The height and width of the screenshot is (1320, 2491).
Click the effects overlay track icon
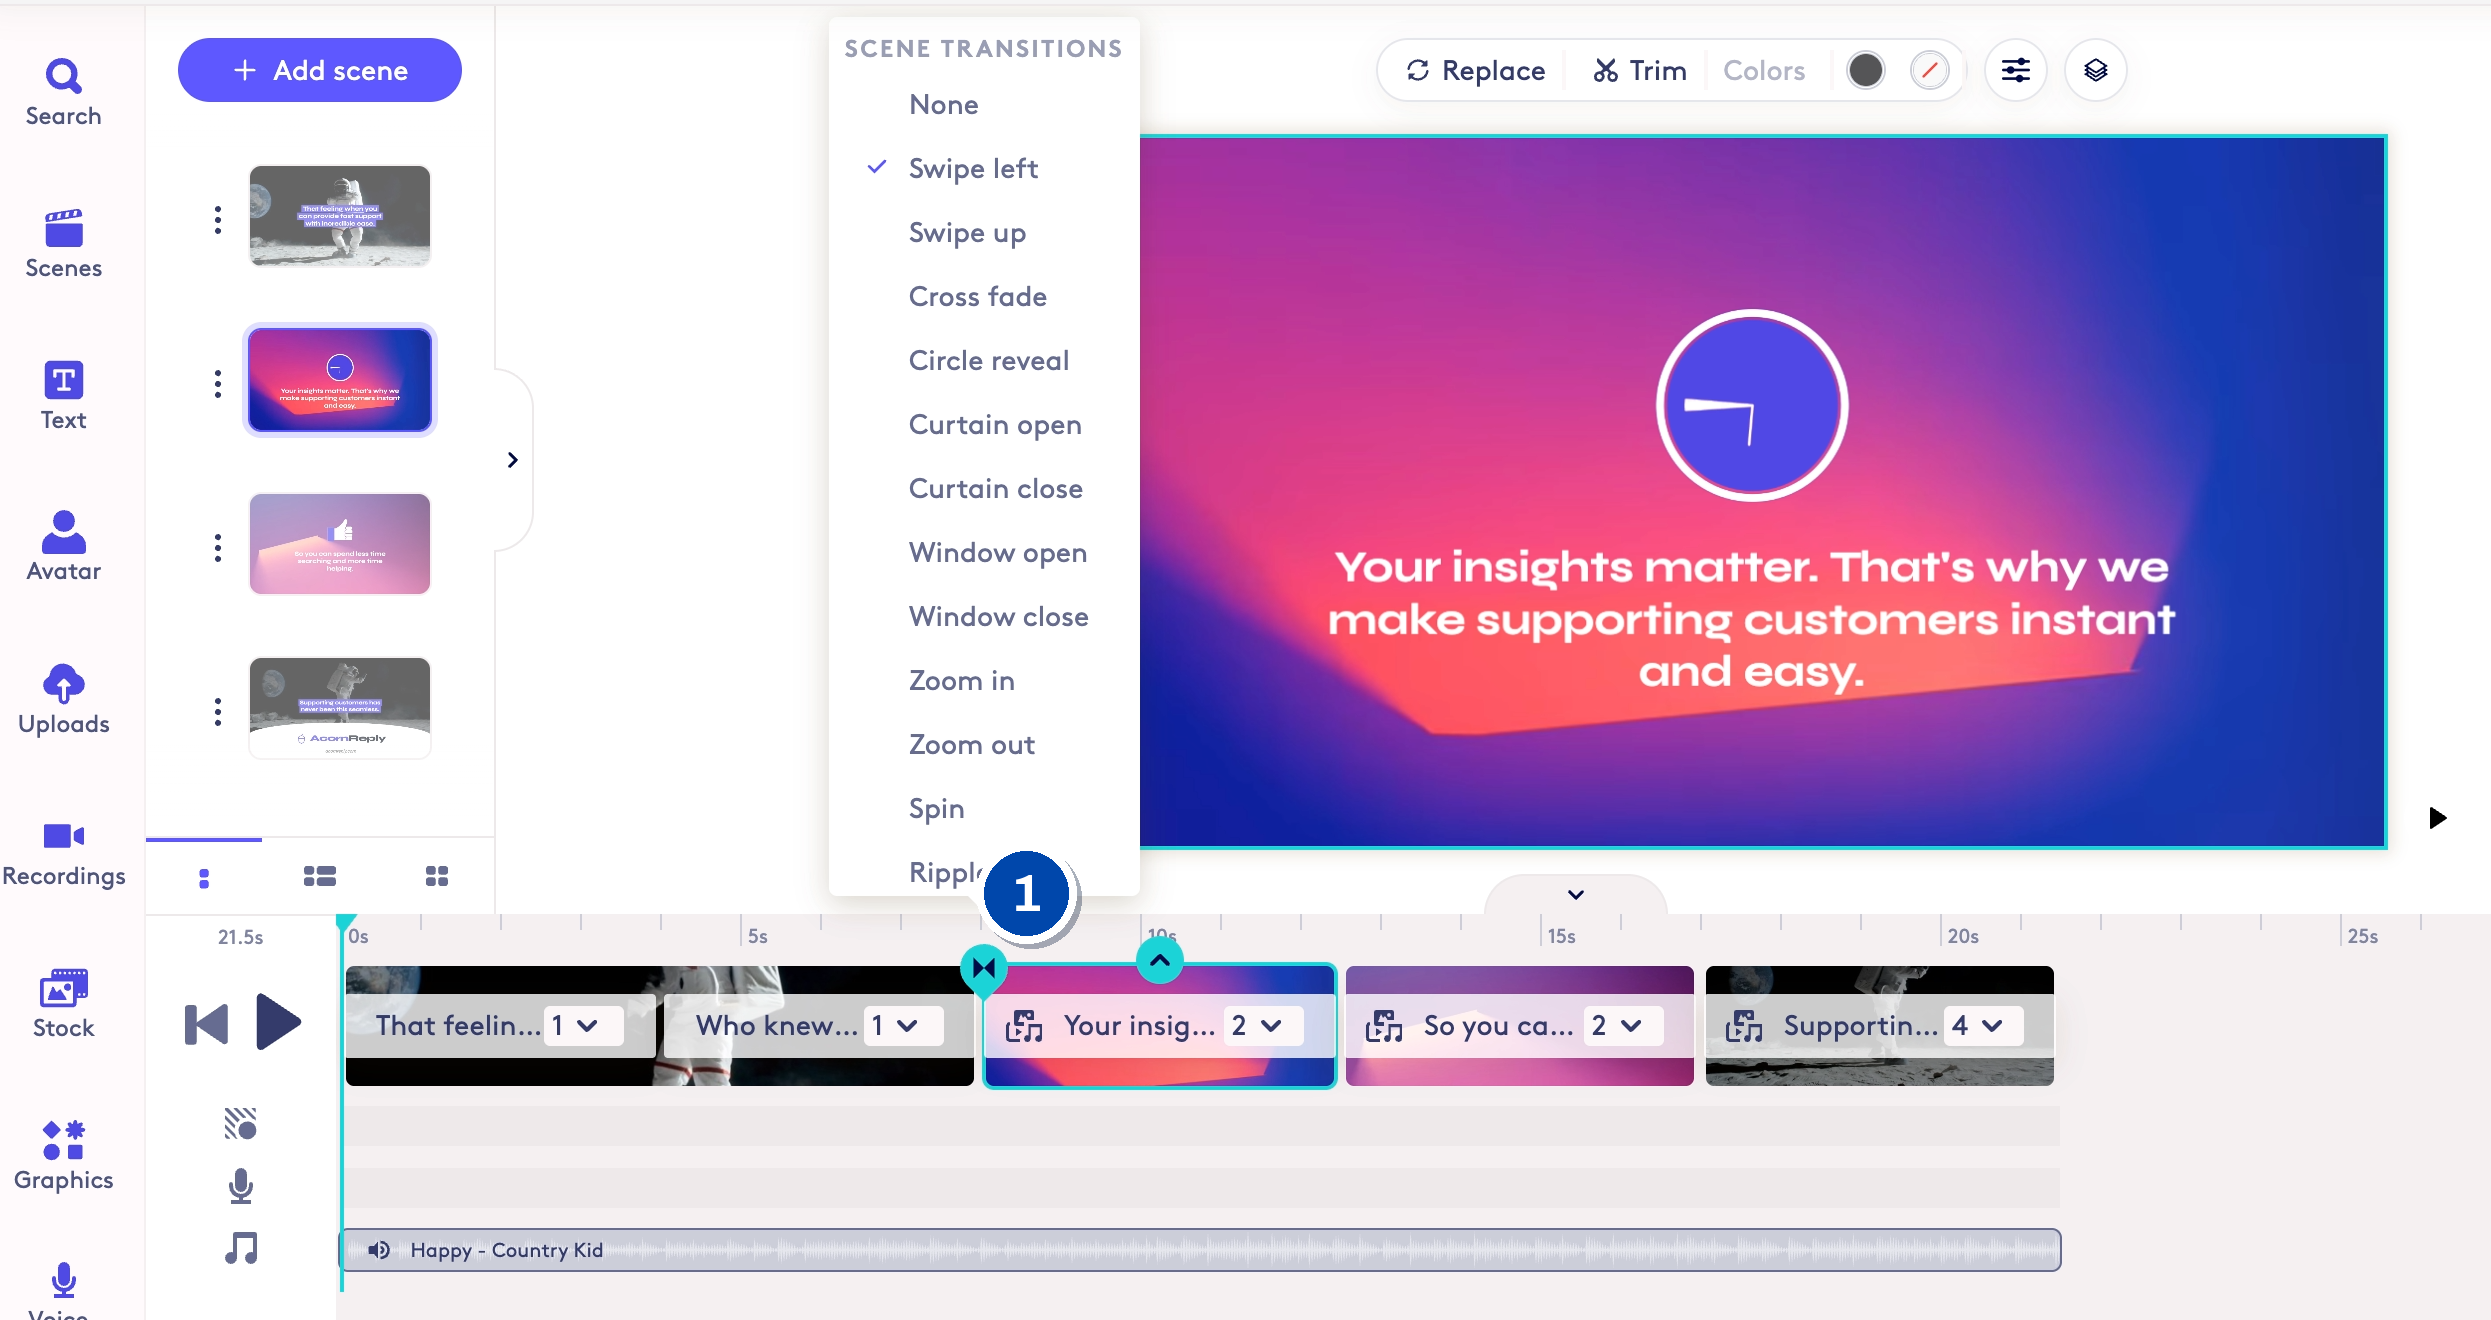tap(241, 1124)
